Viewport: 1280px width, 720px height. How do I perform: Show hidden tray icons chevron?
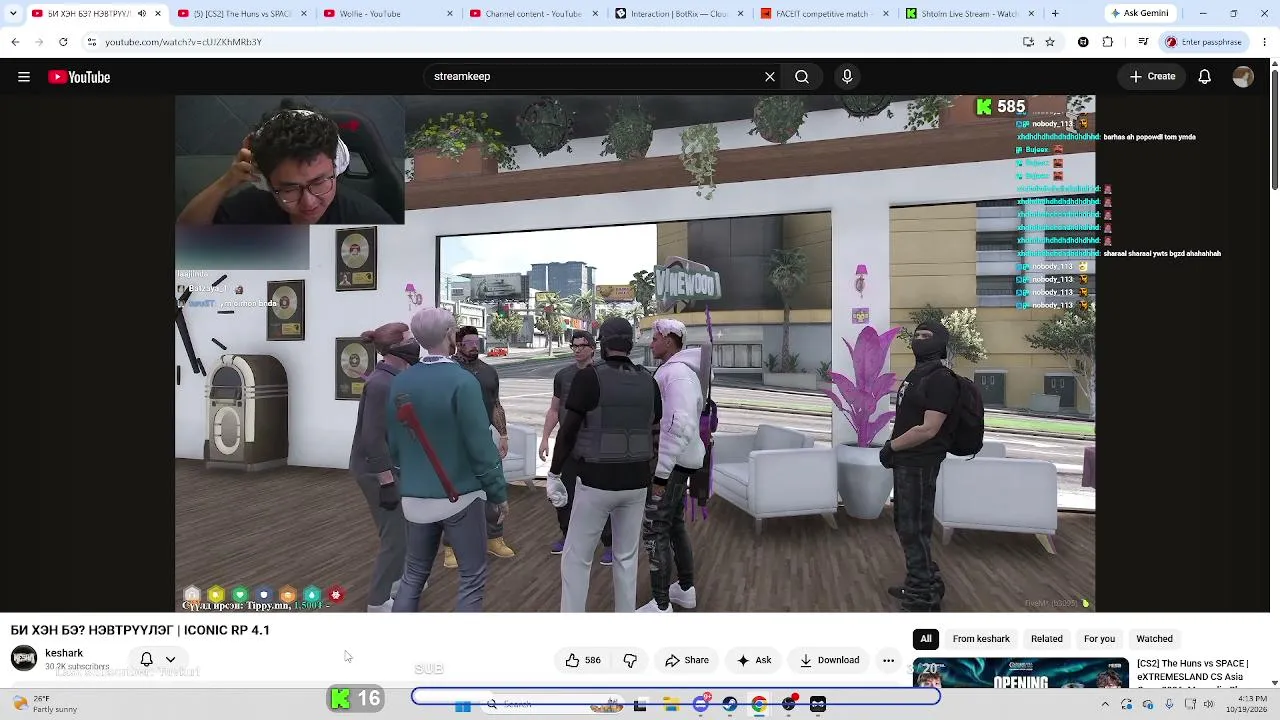(x=1105, y=705)
